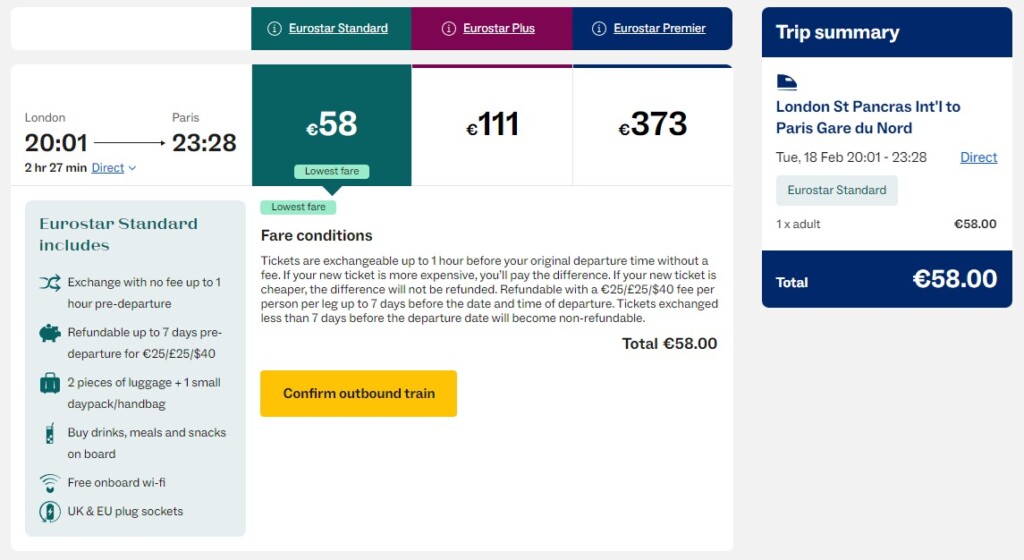Click the luggage suitcase icon
This screenshot has width=1024, height=560.
pos(50,383)
